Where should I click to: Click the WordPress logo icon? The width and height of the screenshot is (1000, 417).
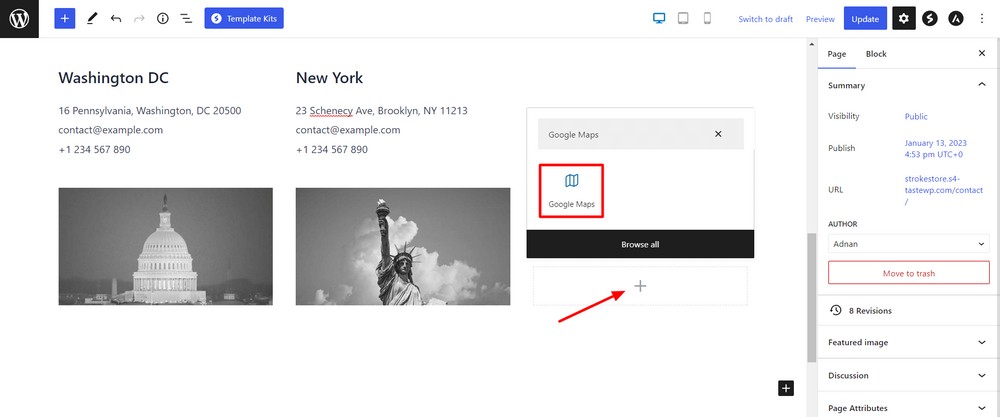click(x=19, y=18)
